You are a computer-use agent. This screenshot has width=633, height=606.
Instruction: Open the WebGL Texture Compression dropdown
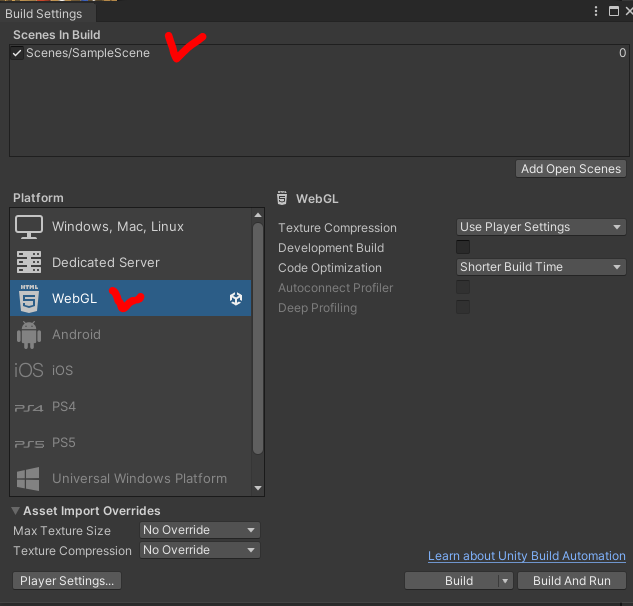(541, 227)
